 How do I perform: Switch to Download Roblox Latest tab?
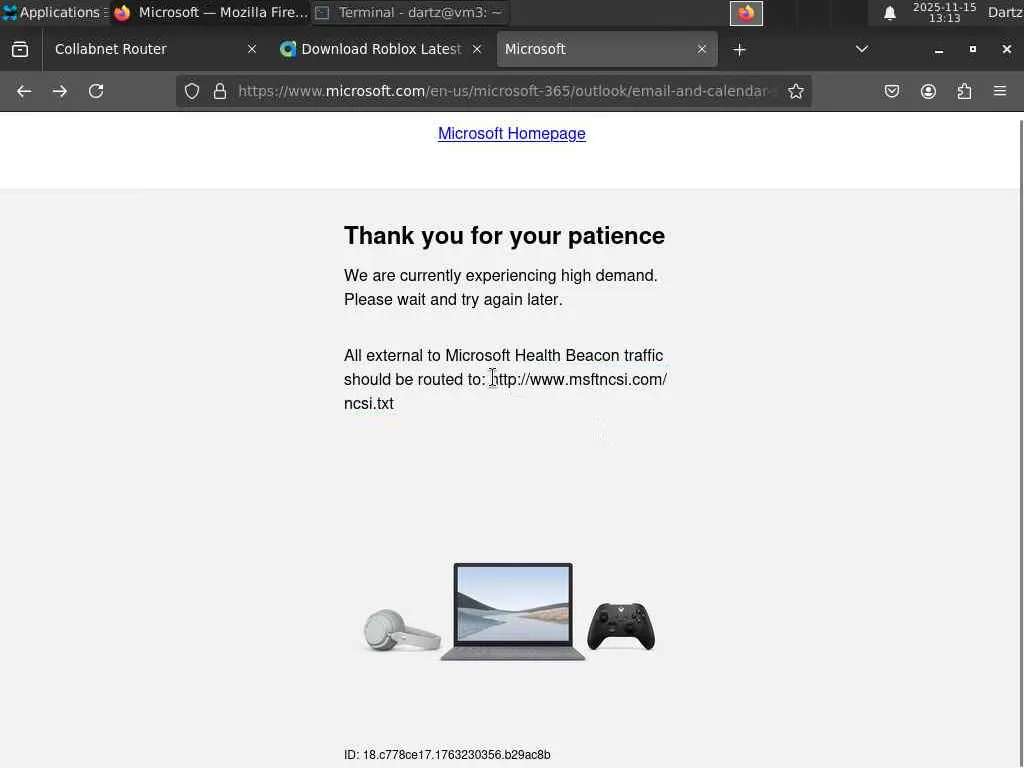(381, 49)
